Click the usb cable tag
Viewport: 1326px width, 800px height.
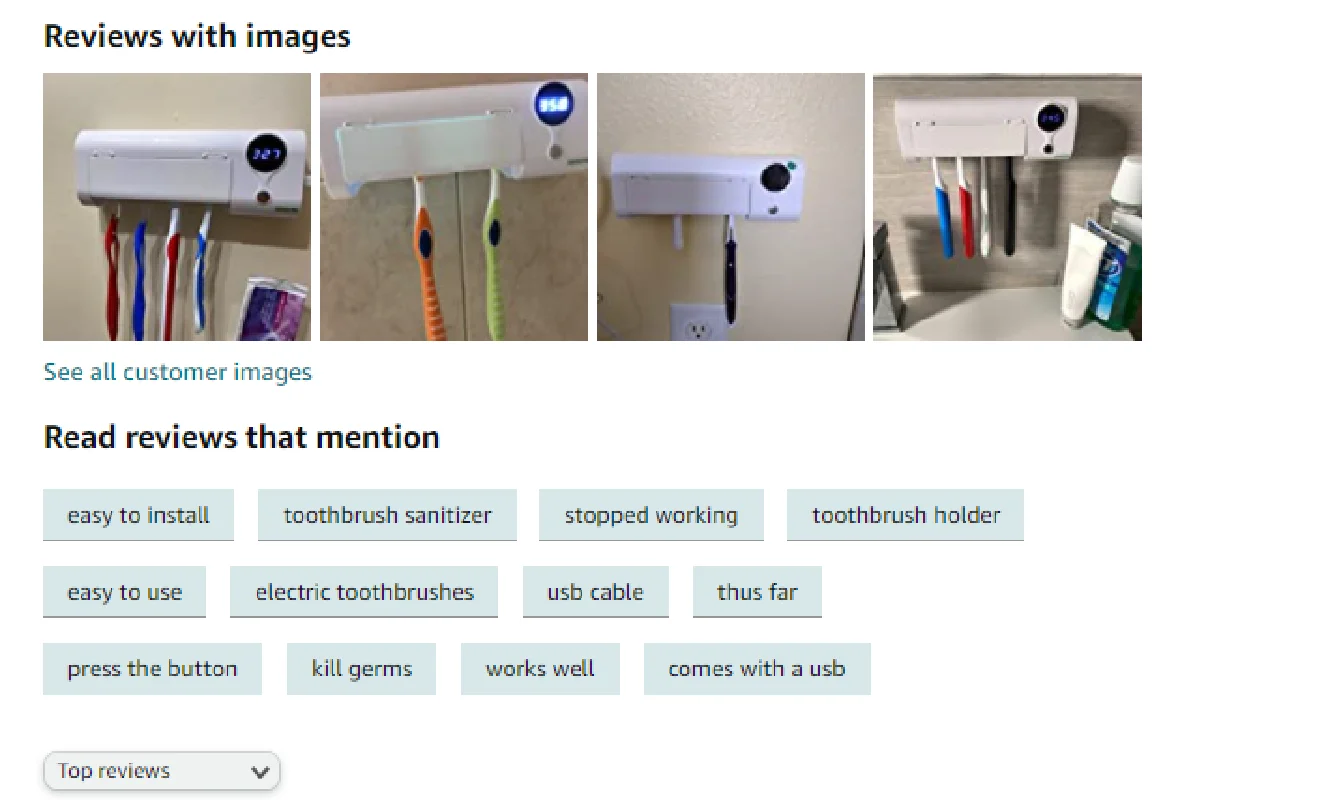point(595,592)
